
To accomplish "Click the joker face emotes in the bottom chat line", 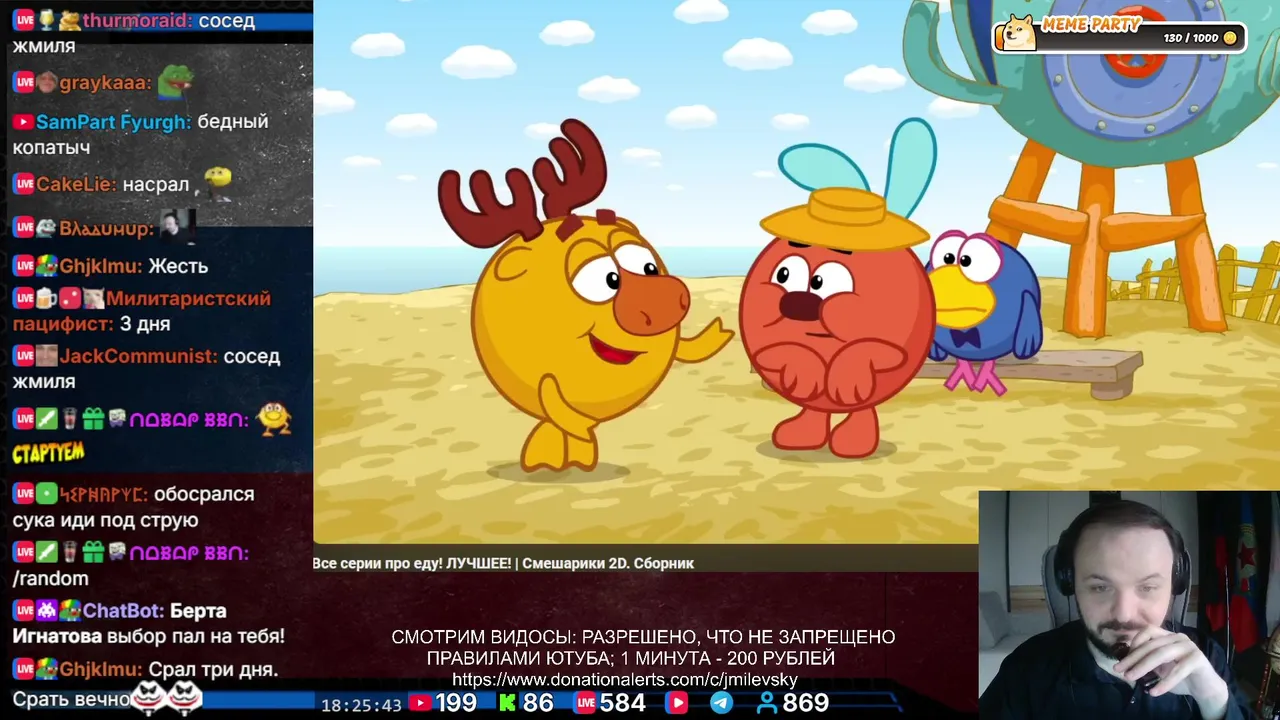I will click(x=168, y=697).
